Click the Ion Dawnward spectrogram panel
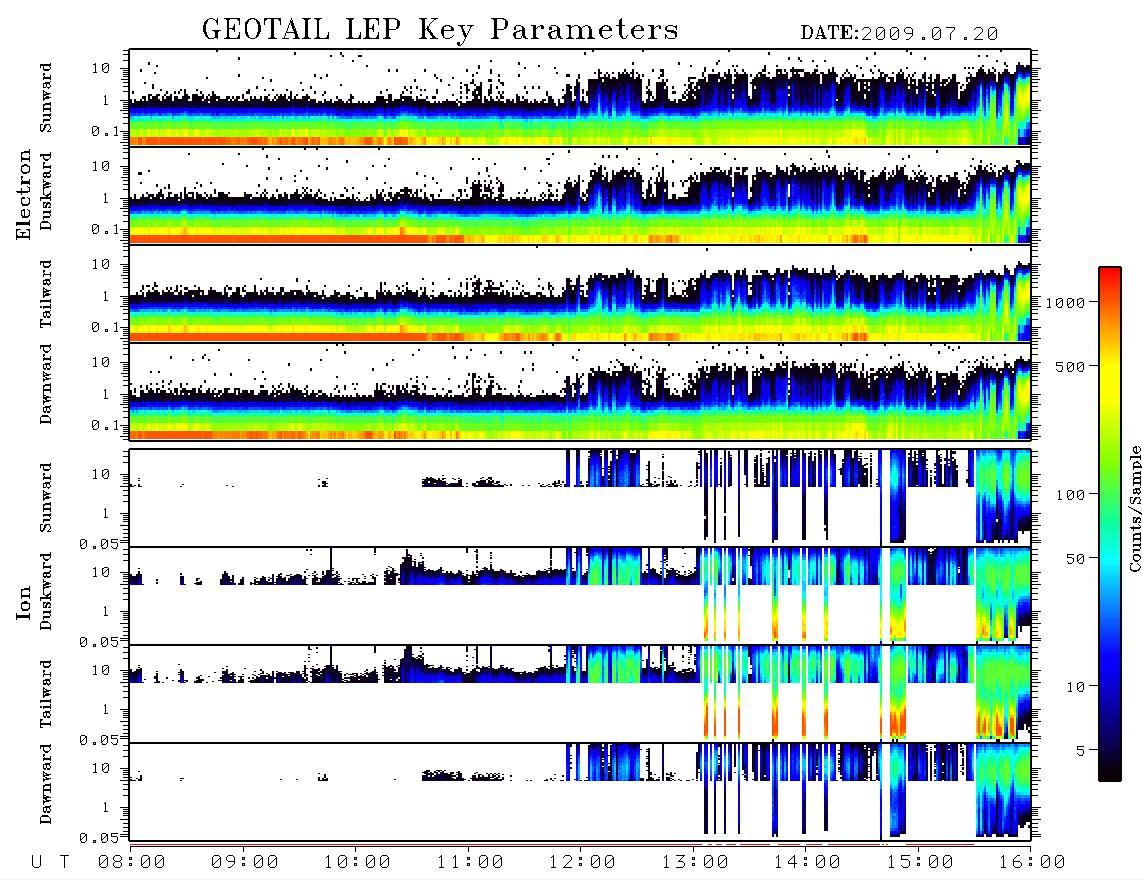Viewport: 1142px width, 880px height. click(580, 792)
